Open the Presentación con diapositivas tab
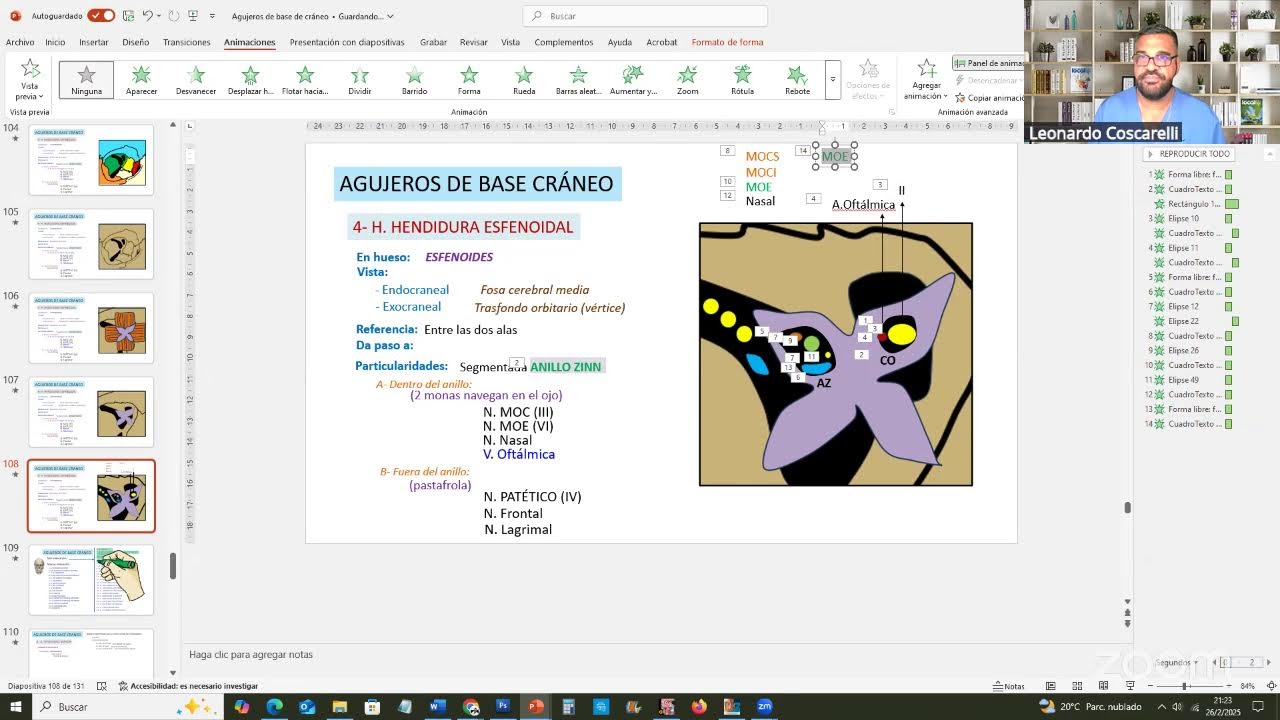The image size is (1280, 720). 347,42
